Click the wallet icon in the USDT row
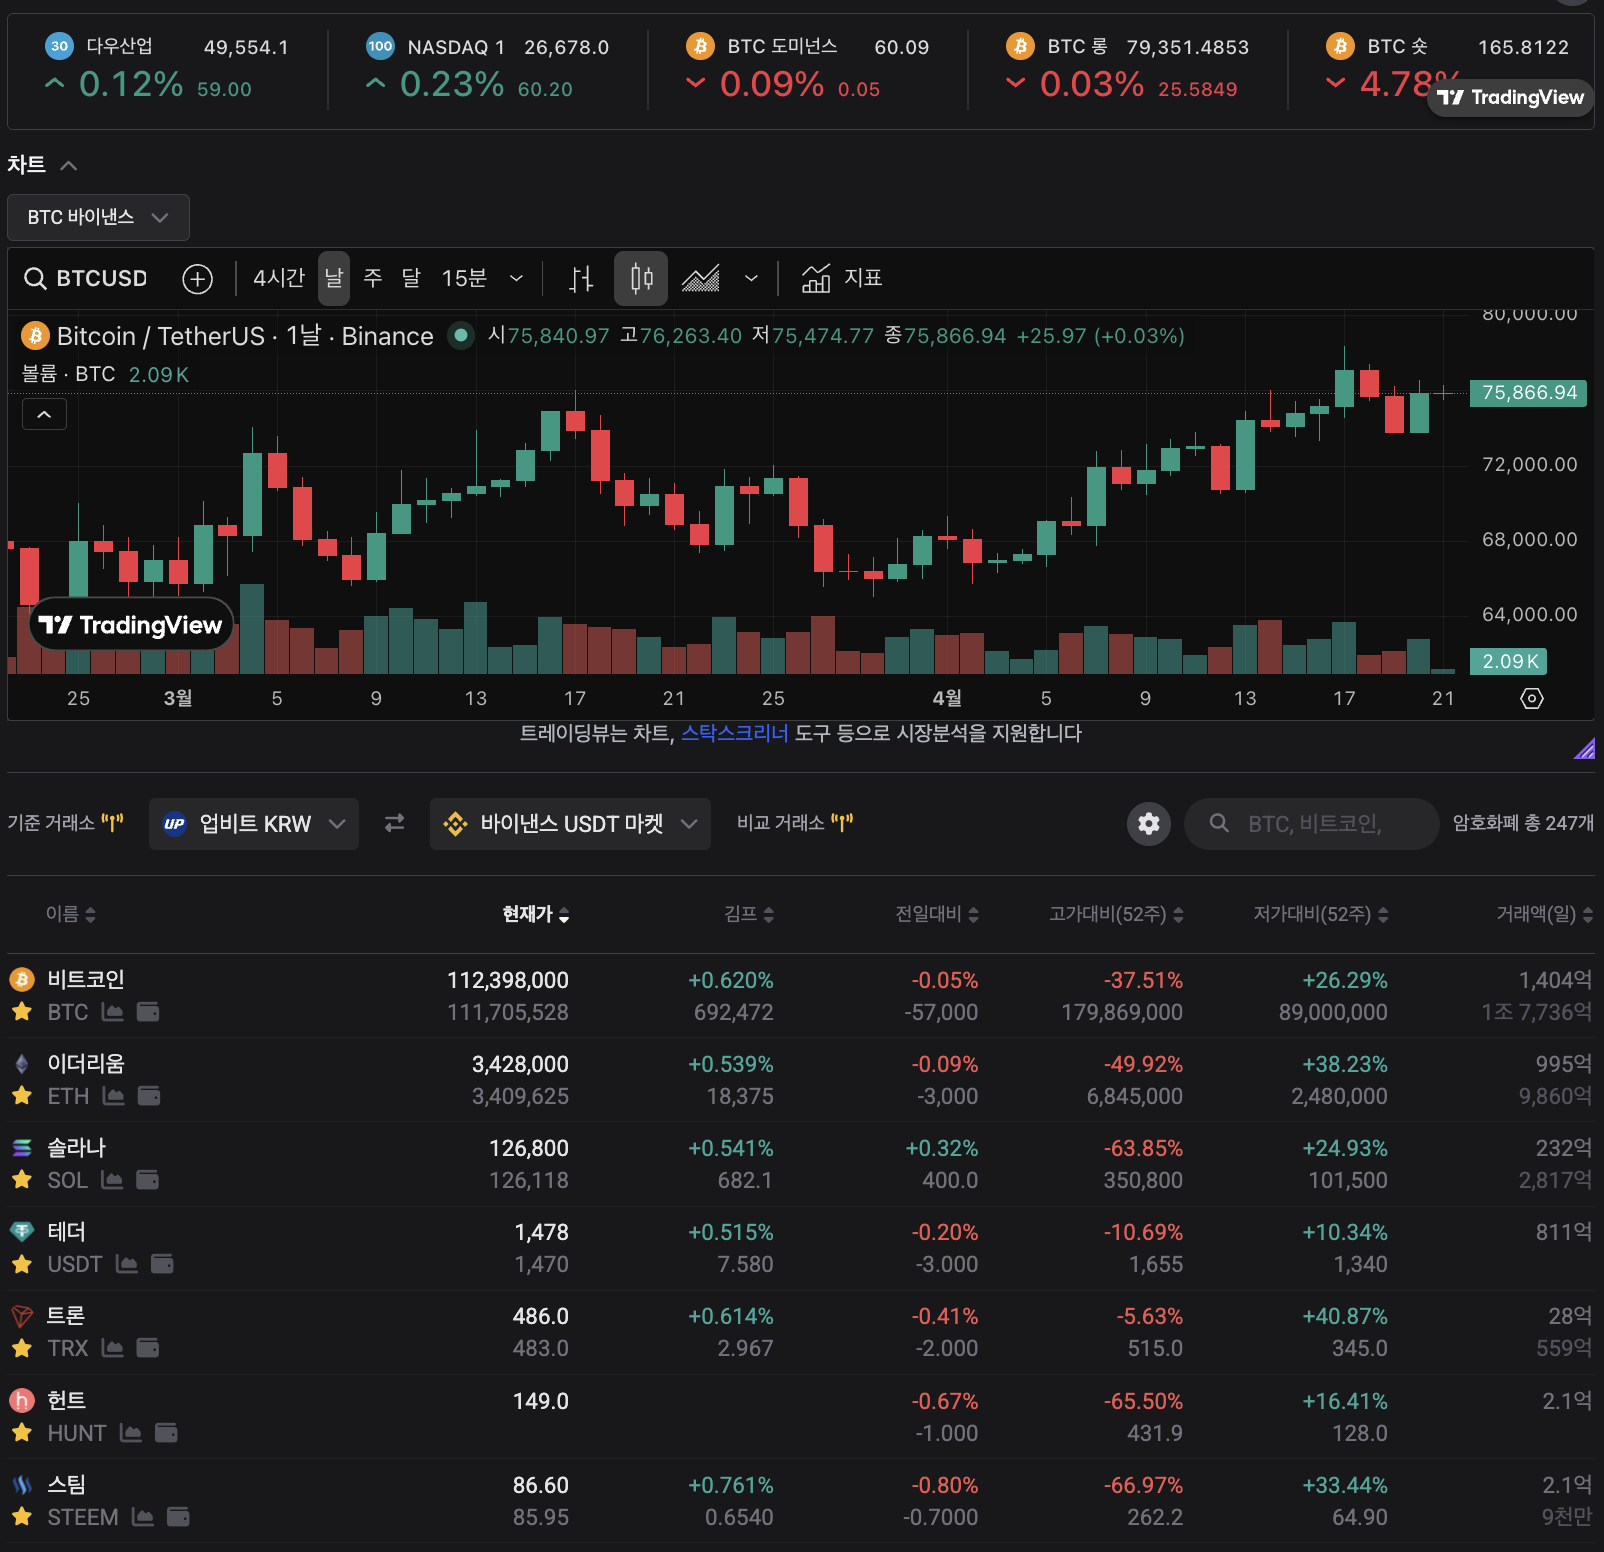The height and width of the screenshot is (1552, 1604). (x=162, y=1264)
